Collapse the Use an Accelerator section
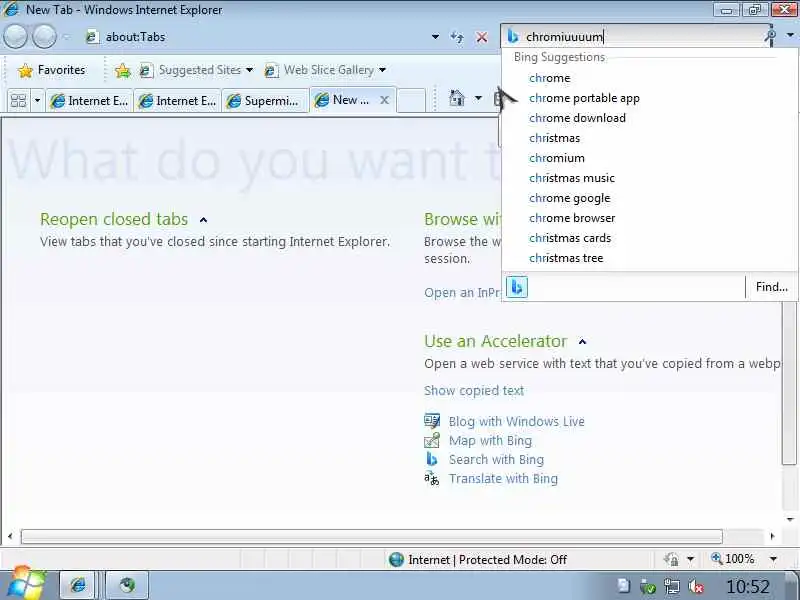800x600 pixels. tap(582, 342)
